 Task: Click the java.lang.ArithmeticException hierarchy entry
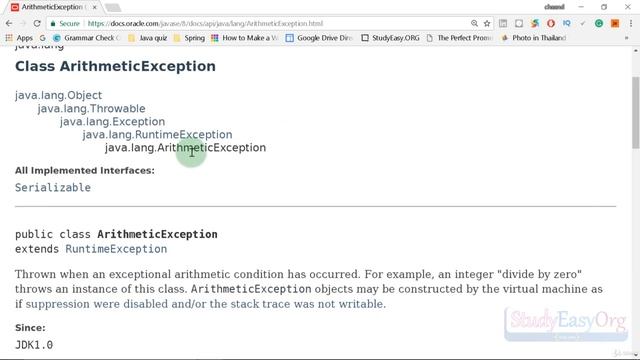[x=185, y=148]
